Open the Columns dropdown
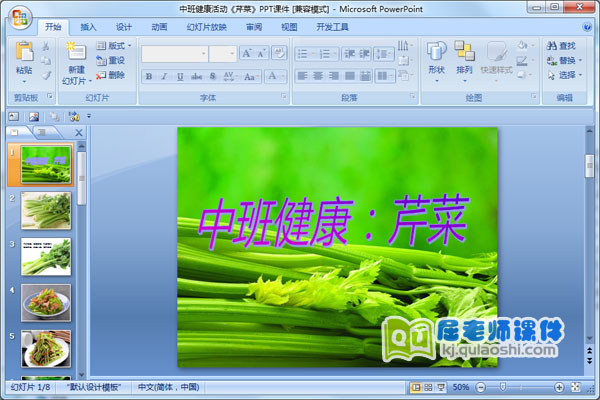 (384, 76)
